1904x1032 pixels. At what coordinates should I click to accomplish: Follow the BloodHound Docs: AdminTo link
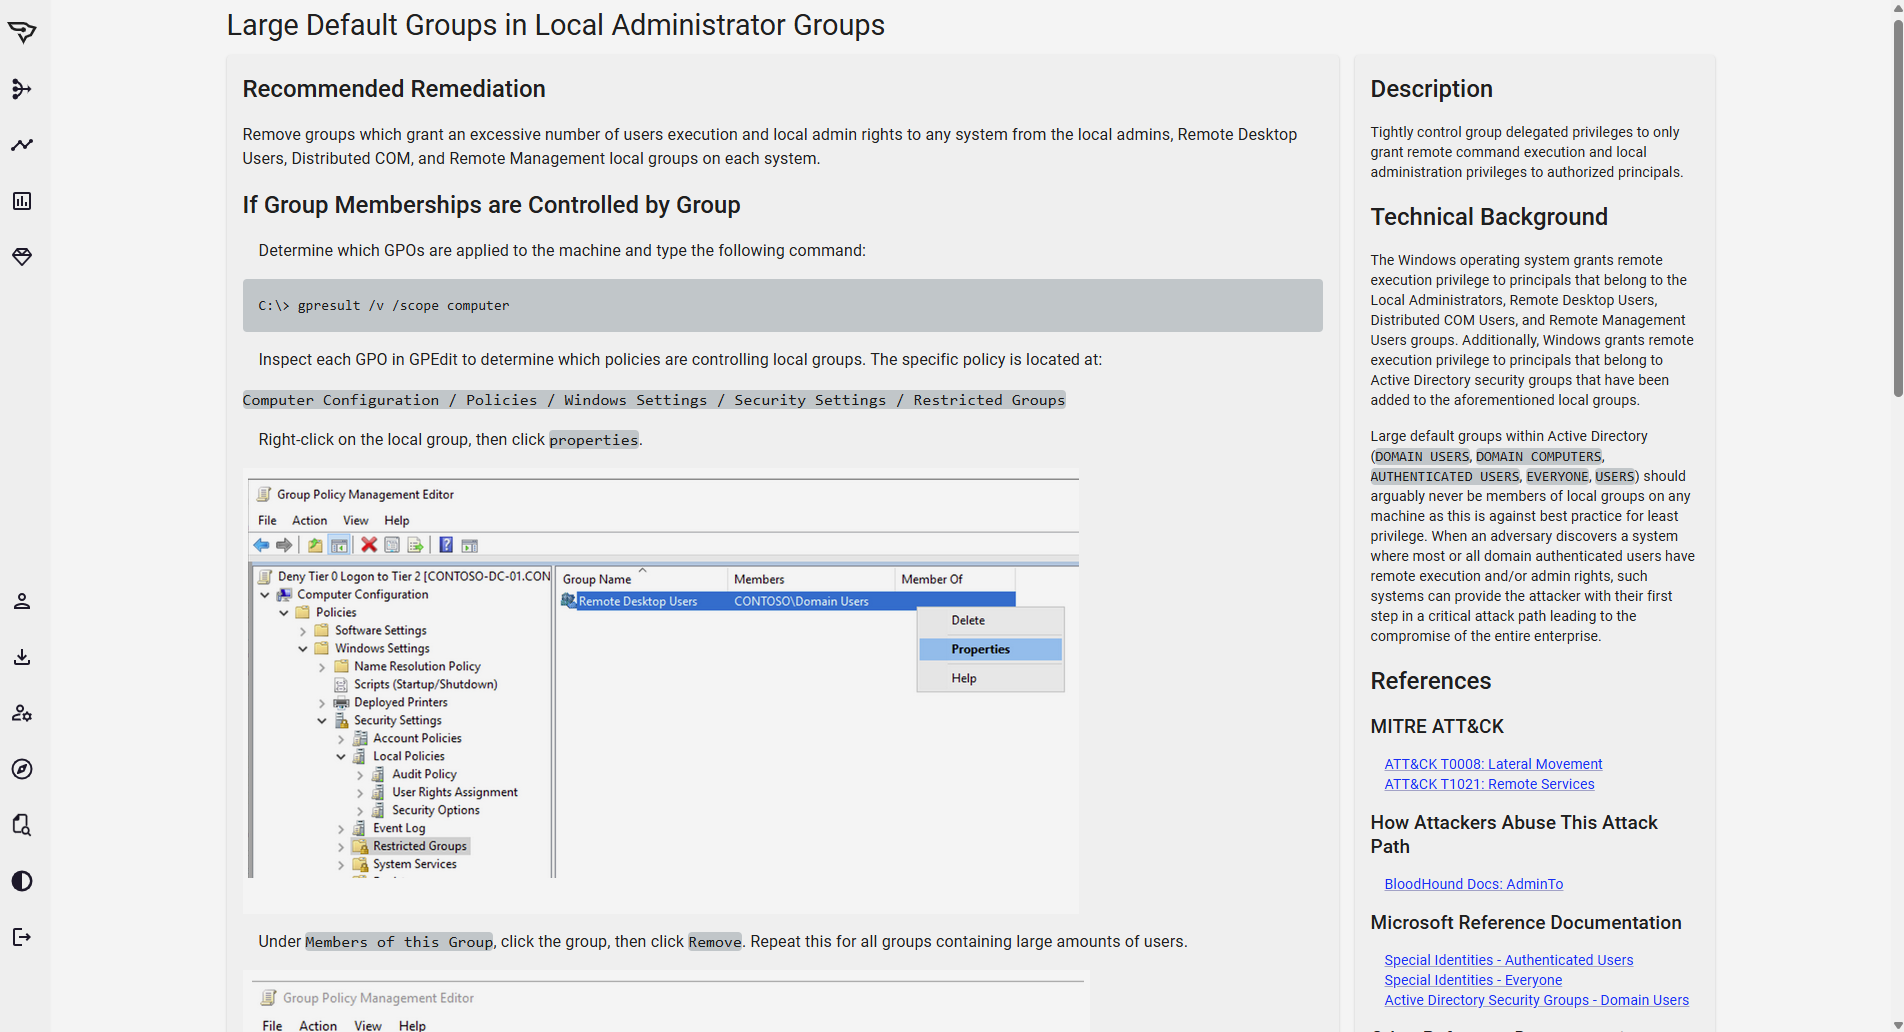(x=1473, y=884)
